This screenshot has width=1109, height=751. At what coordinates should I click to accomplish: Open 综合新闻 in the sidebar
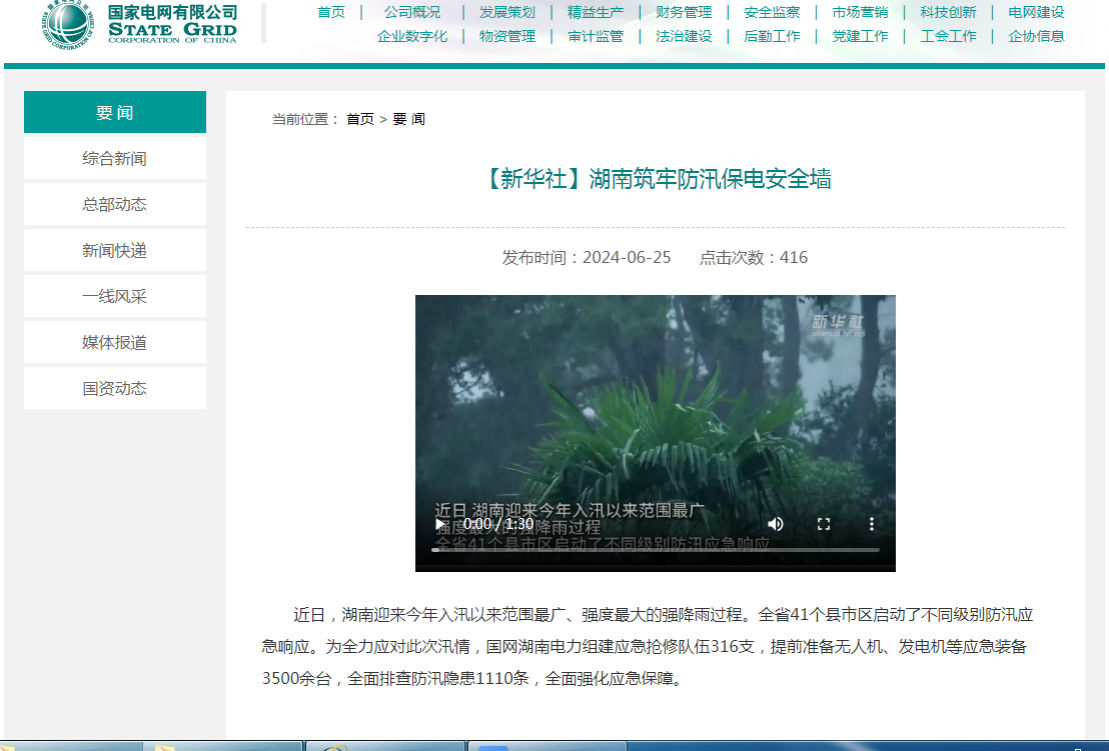(115, 158)
